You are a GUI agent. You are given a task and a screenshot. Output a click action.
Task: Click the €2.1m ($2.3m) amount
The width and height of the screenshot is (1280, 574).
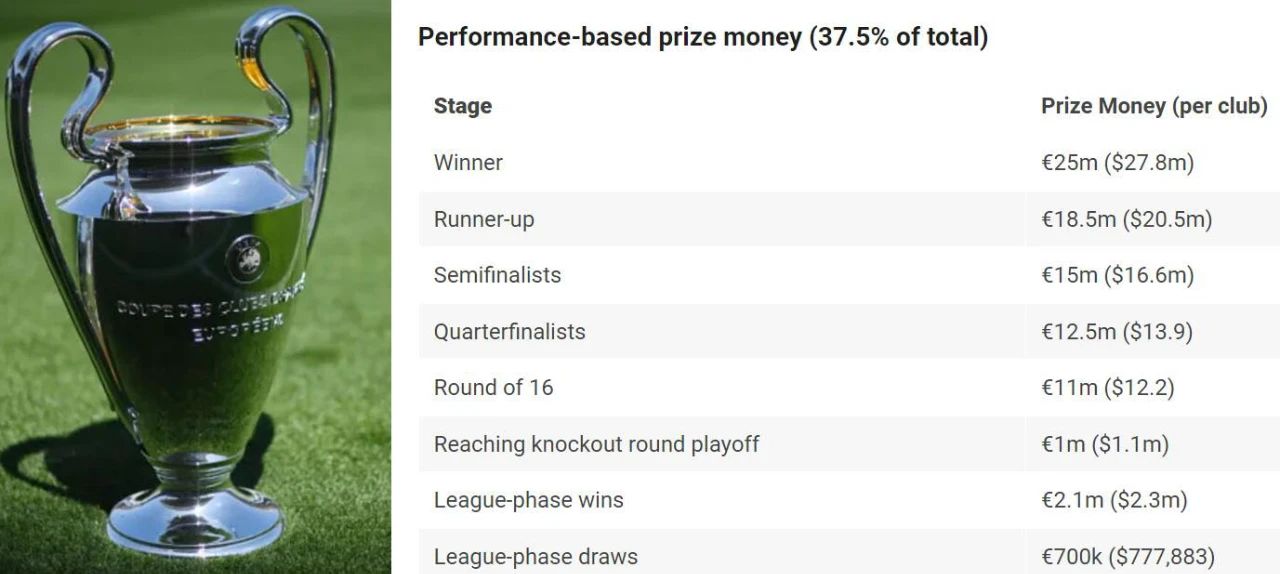1114,501
